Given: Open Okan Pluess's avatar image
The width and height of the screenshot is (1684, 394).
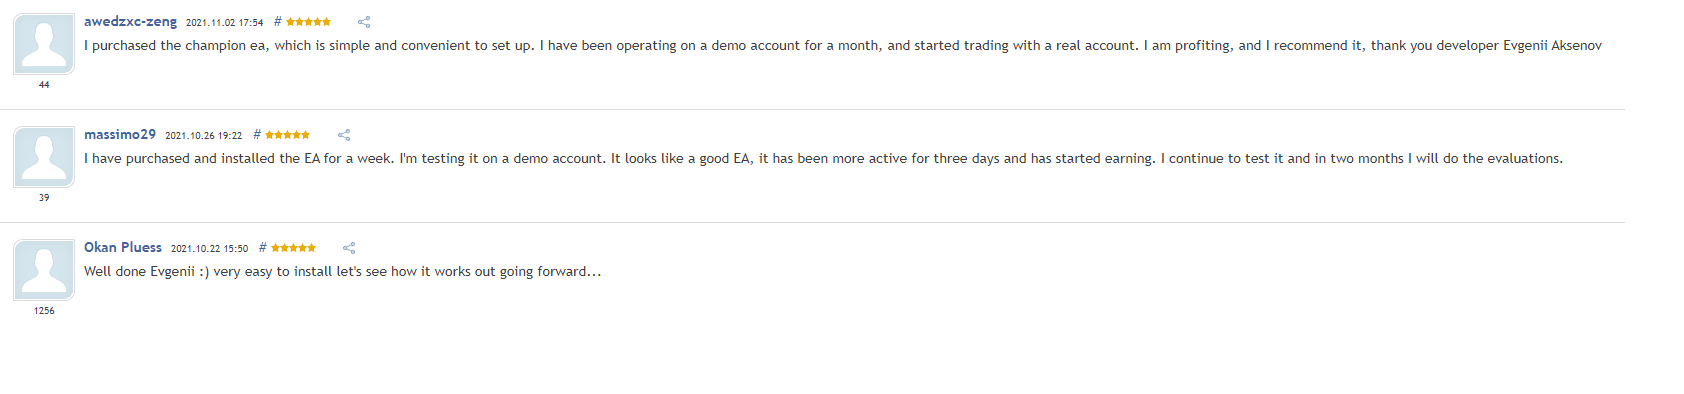Looking at the screenshot, I should 44,270.
